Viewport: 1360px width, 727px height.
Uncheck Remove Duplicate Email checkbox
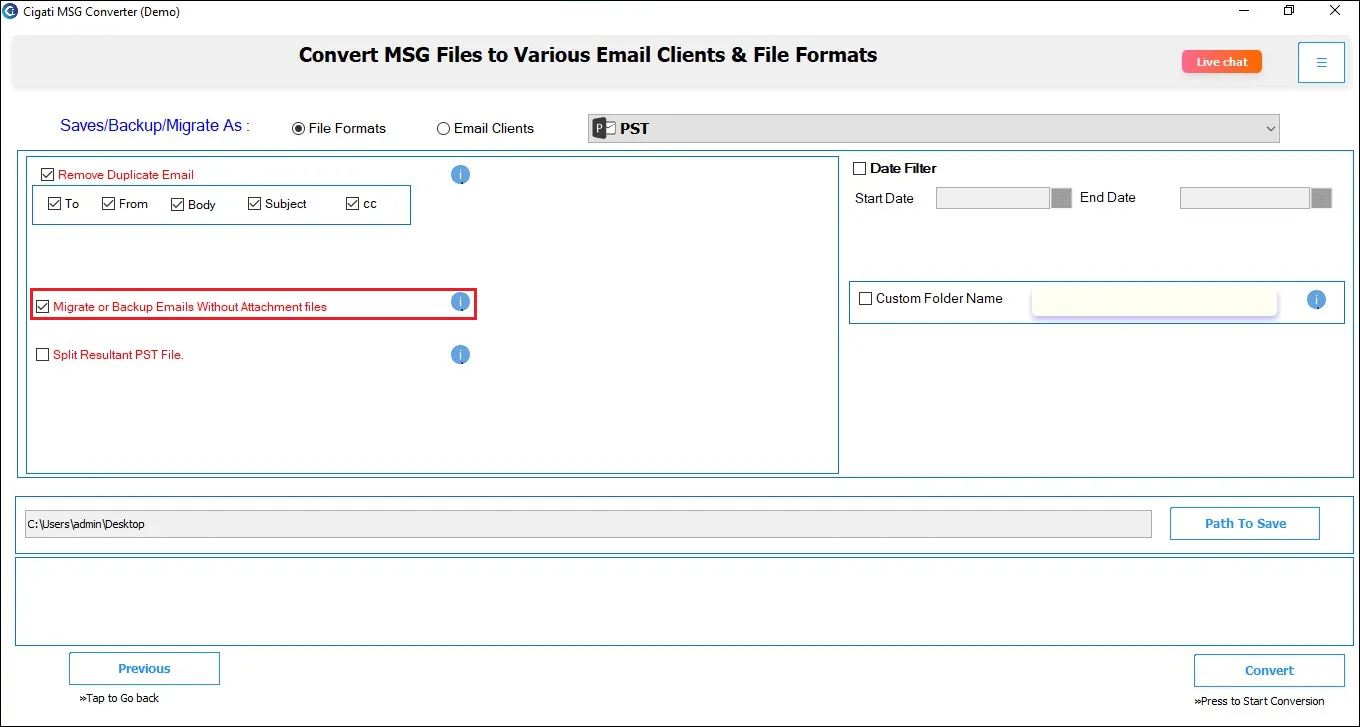click(x=47, y=175)
